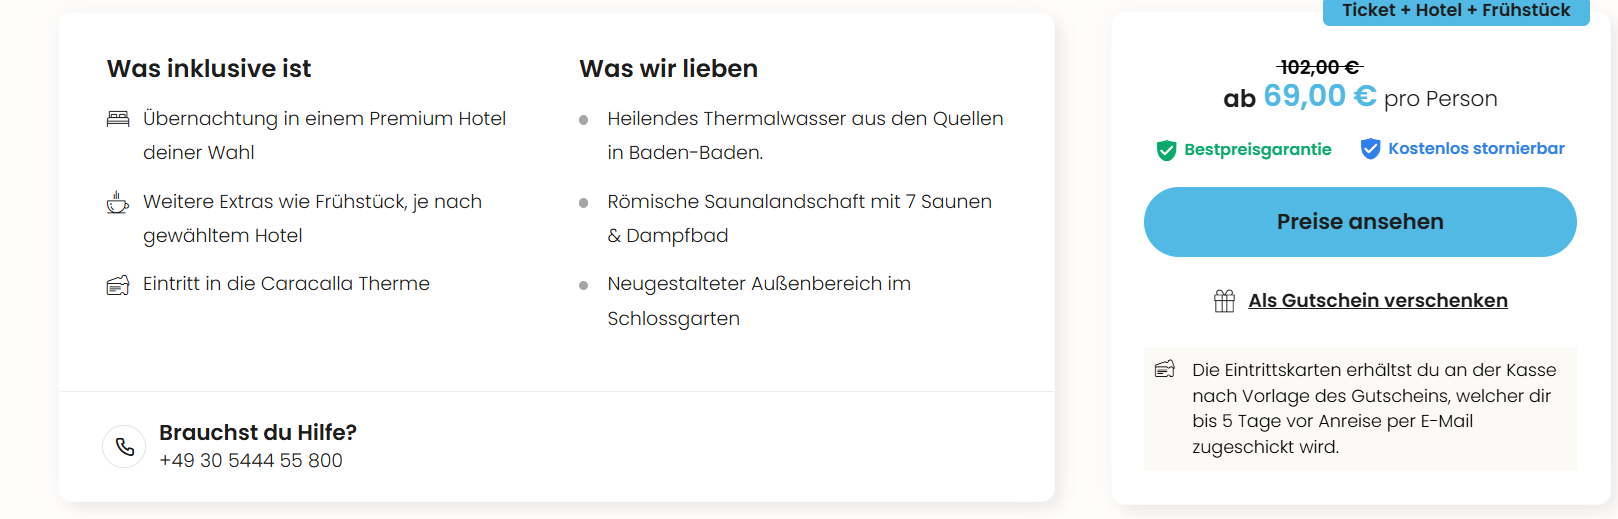Image resolution: width=1618 pixels, height=519 pixels.
Task: Open the Als Gutschein verschenken link
Action: pyautogui.click(x=1377, y=301)
